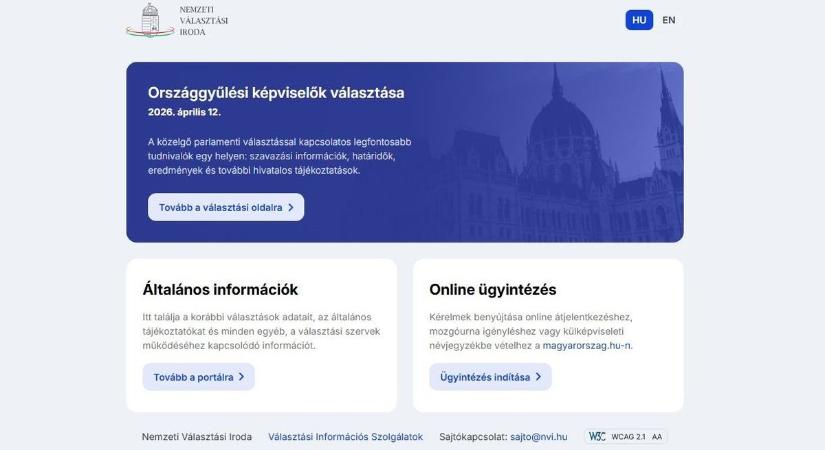
Task: Click chevron in Tovább a választási oldalra
Action: tap(291, 207)
